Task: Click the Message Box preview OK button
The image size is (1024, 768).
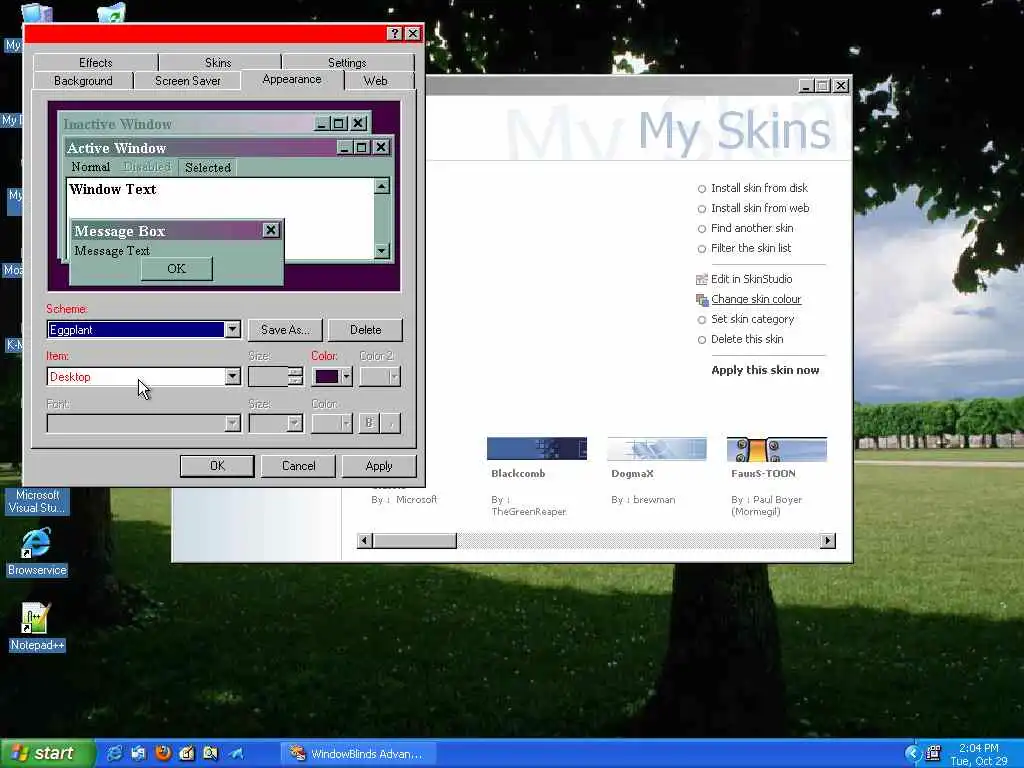Action: [176, 268]
